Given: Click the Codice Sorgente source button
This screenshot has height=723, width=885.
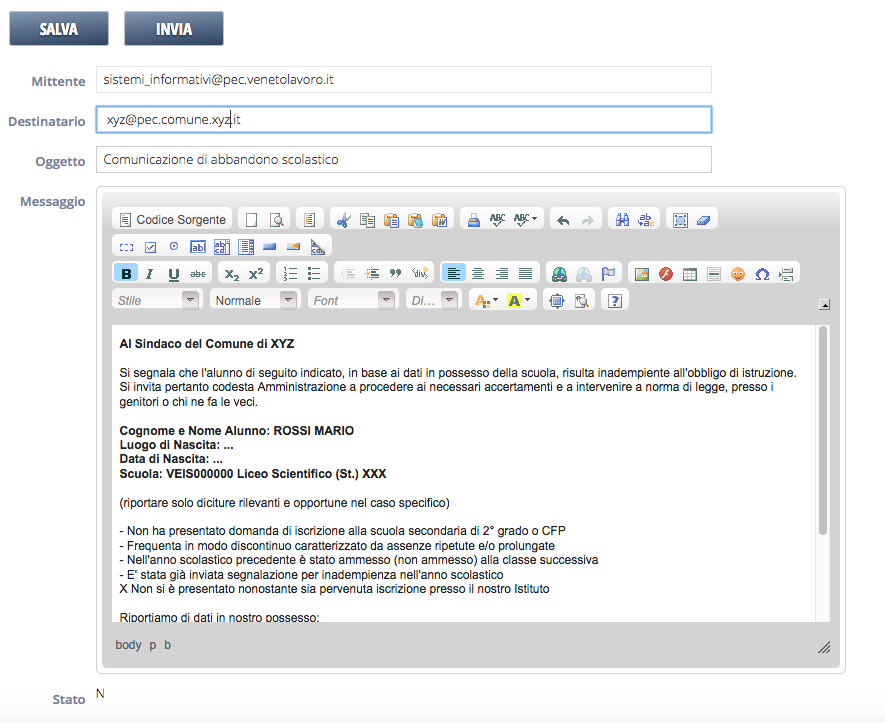Looking at the screenshot, I should click(172, 219).
